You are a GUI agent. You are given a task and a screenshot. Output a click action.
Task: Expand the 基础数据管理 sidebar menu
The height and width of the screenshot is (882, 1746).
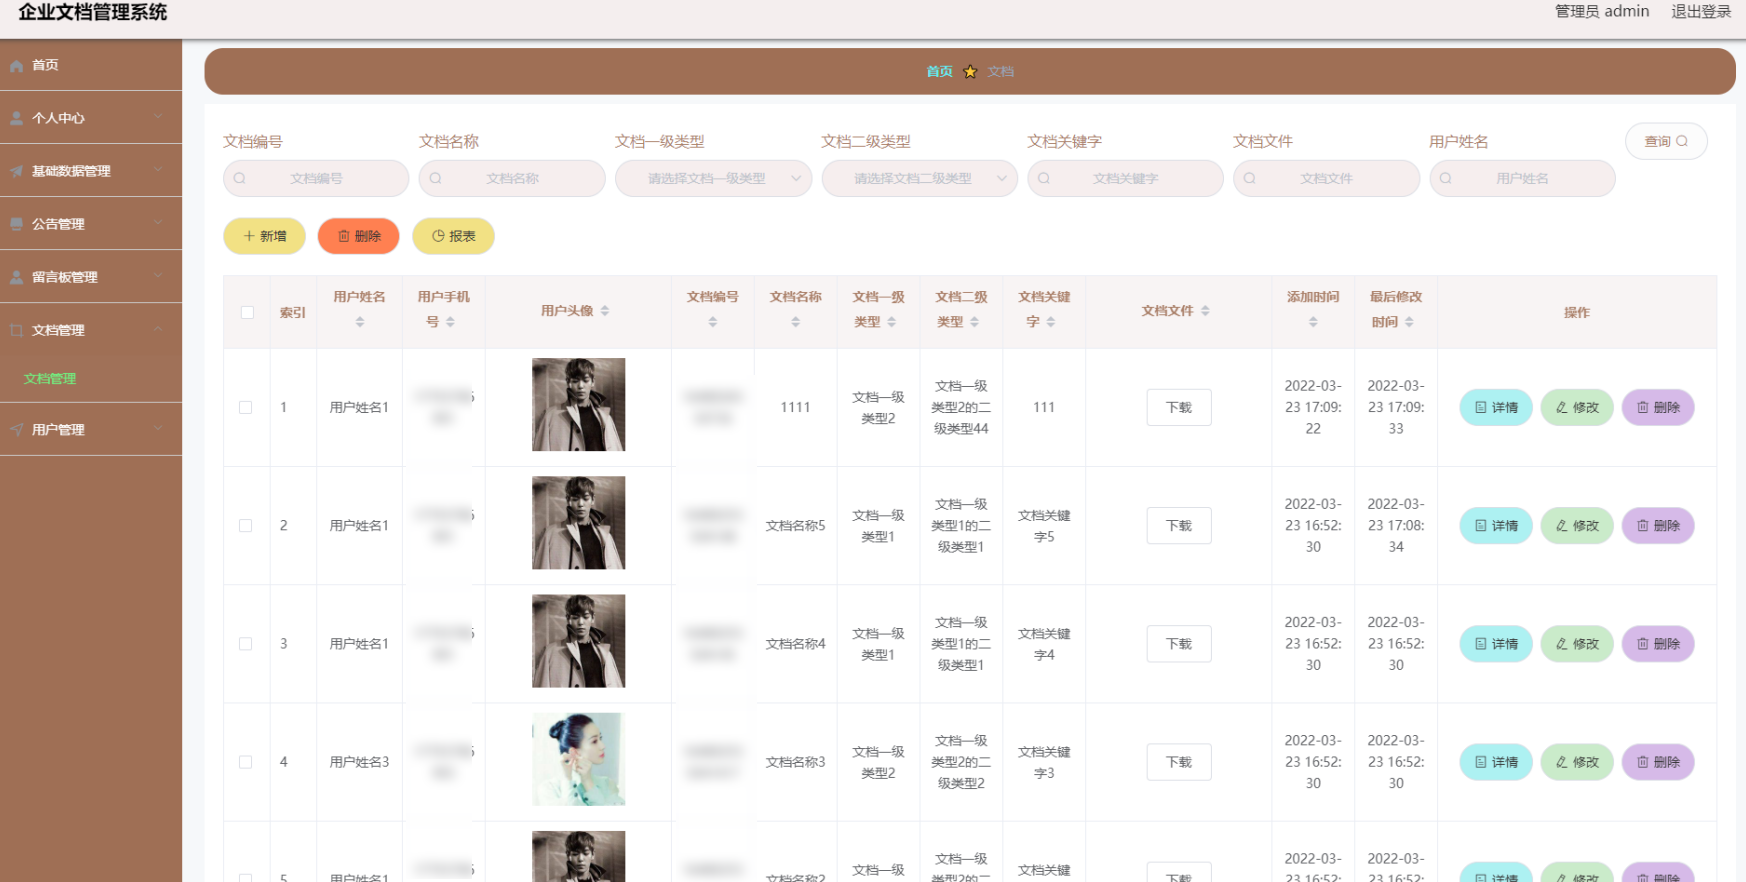tap(91, 171)
